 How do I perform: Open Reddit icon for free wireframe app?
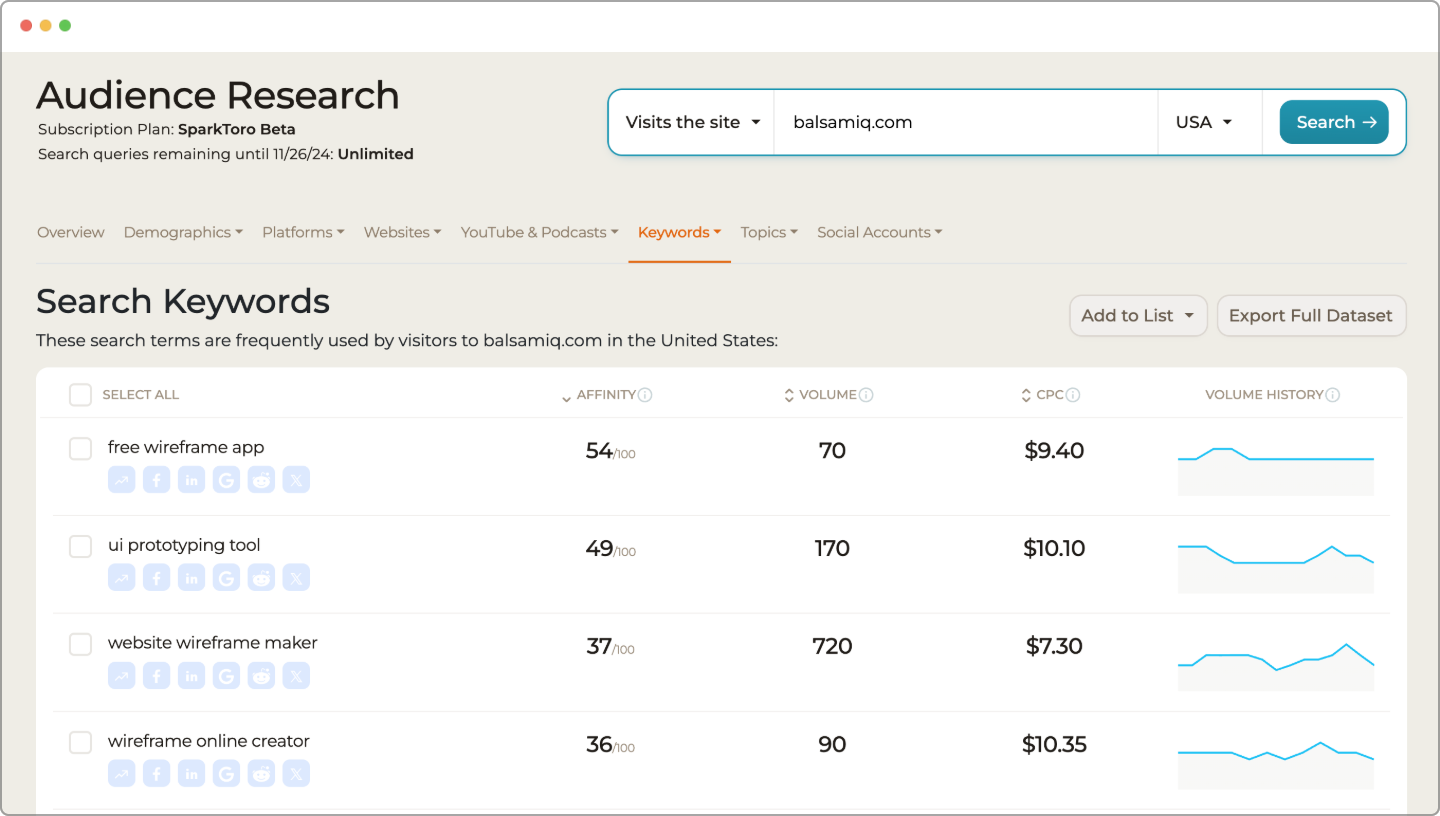coord(261,480)
